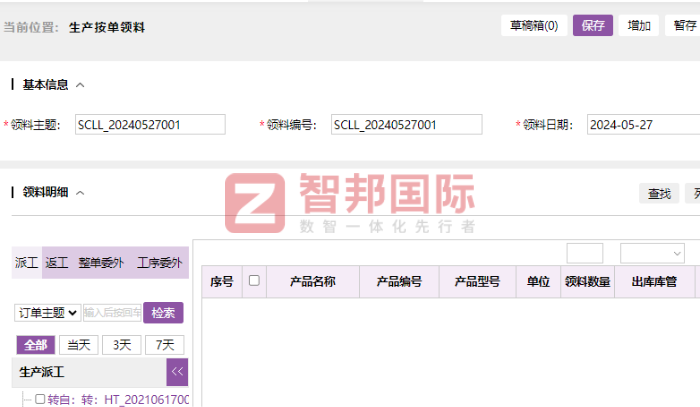Tick the select-all checkbox in table header
Image resolution: width=700 pixels, height=407 pixels.
[254, 281]
